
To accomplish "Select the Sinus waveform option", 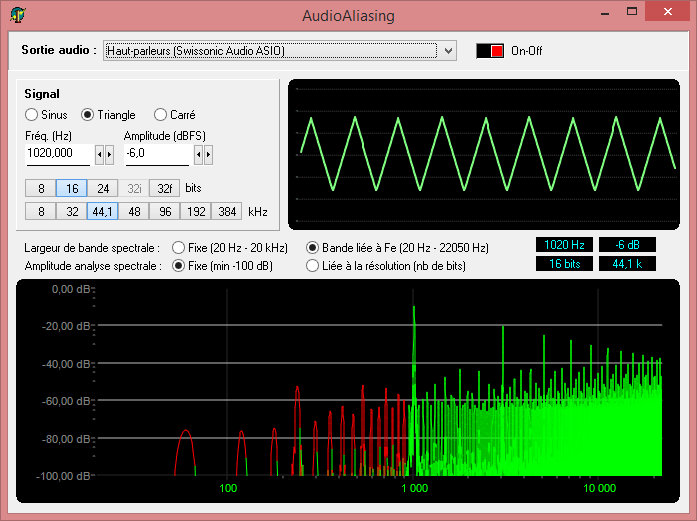I will click(31, 115).
